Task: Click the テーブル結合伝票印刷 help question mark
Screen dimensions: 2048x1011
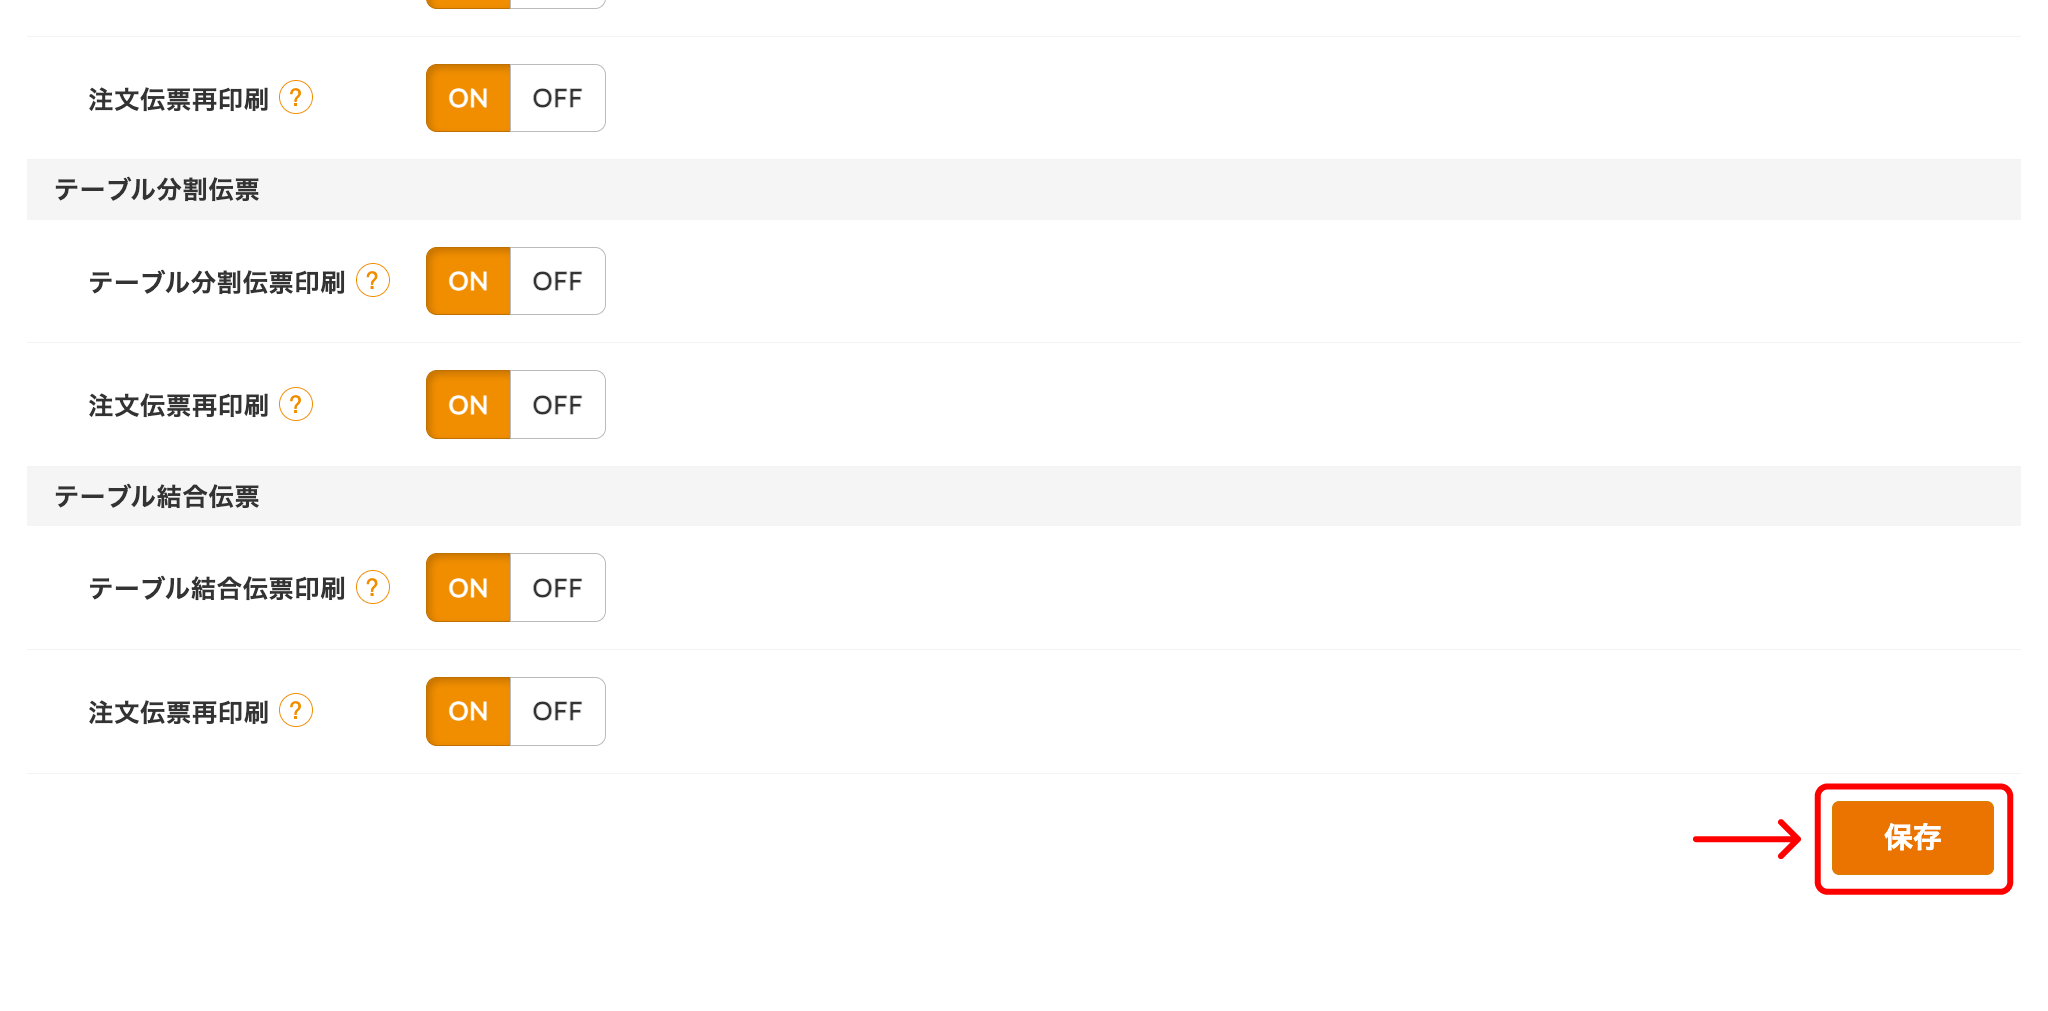Action: click(373, 588)
